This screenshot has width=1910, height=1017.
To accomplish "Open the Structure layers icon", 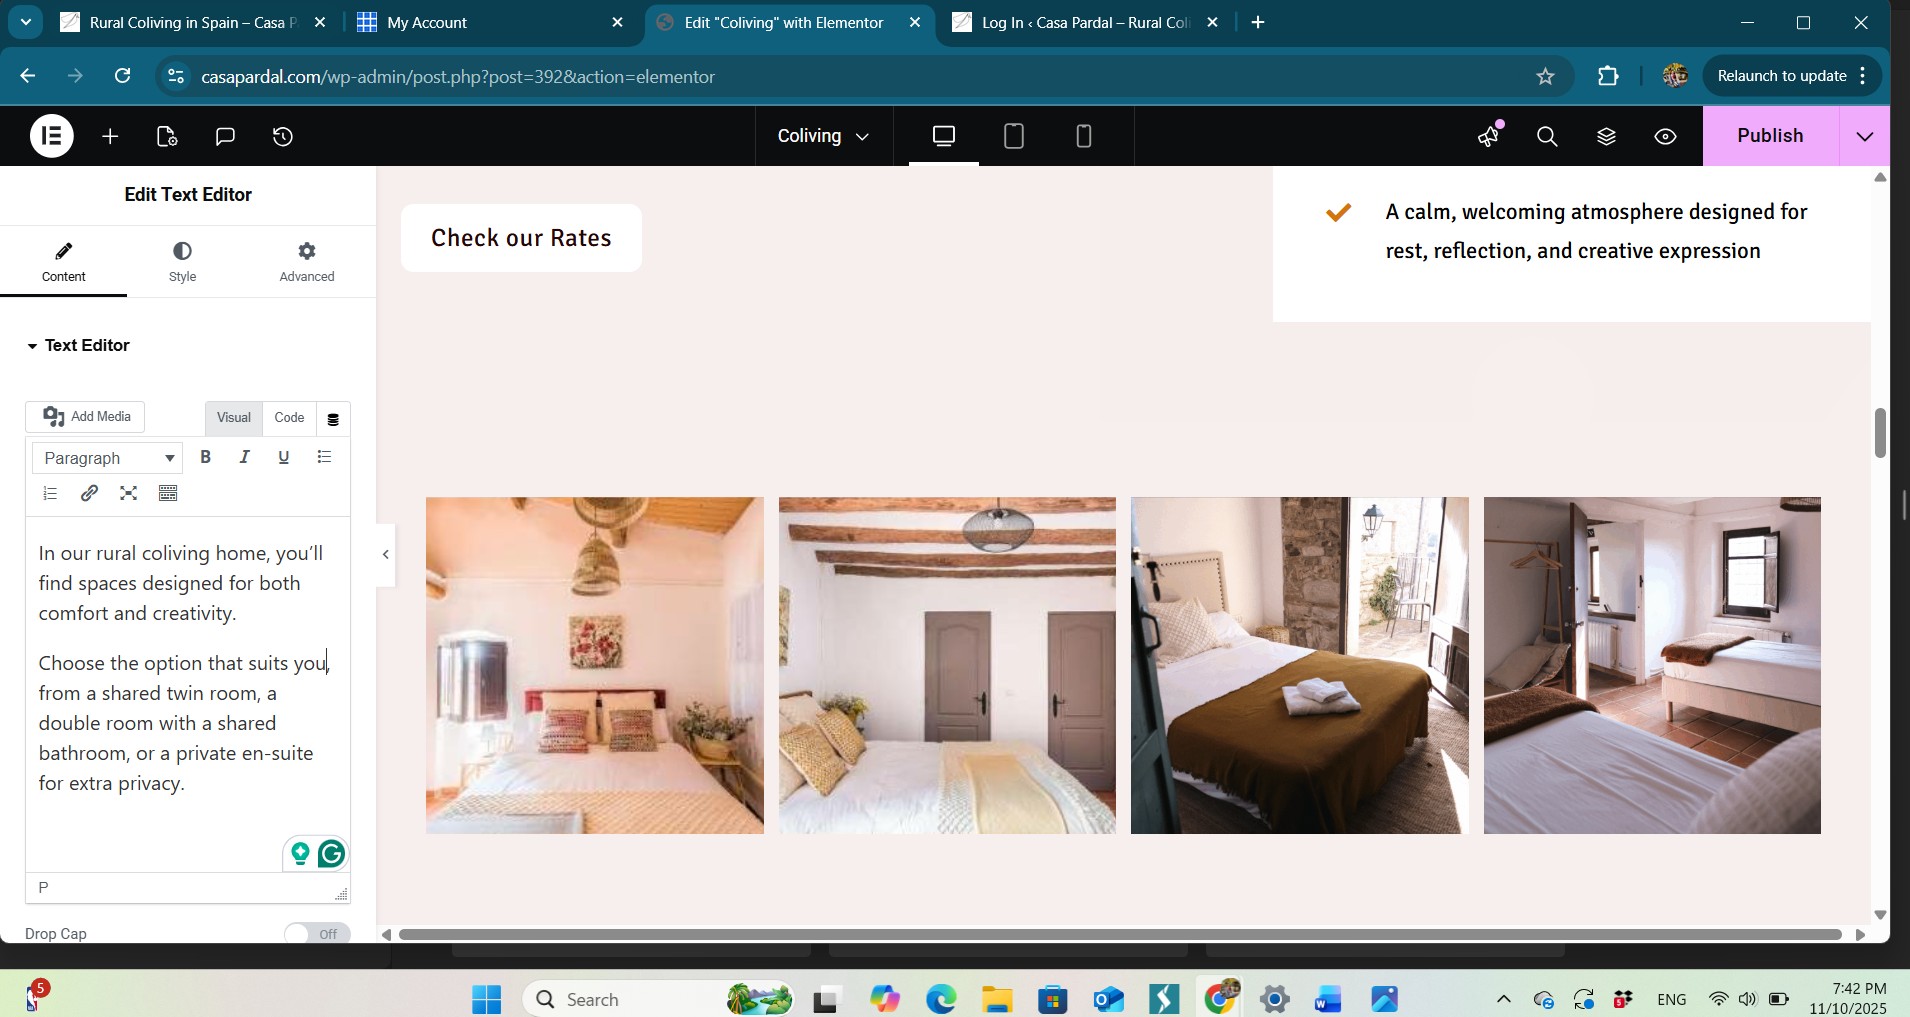I will 1606,136.
